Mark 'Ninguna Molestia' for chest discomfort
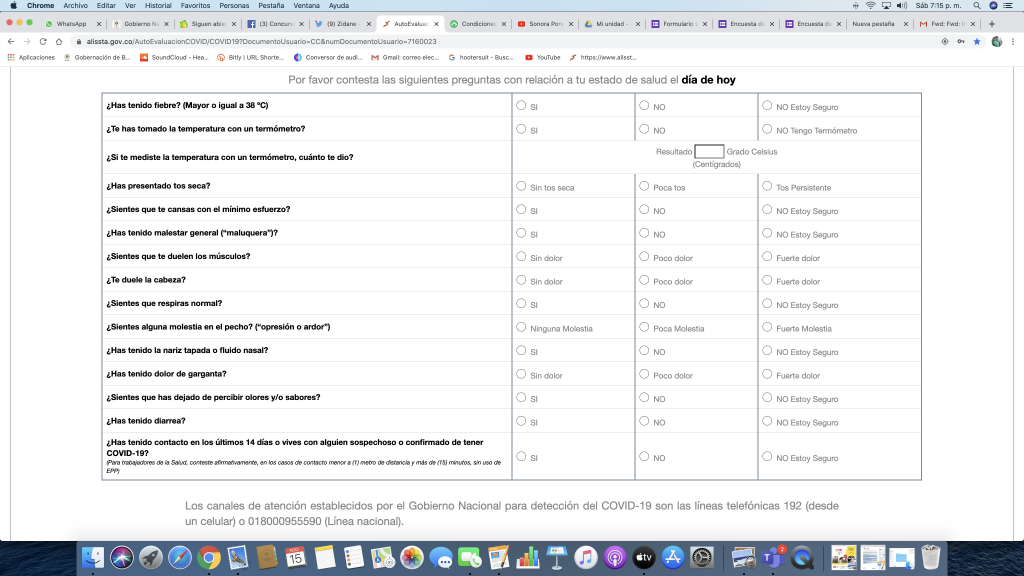 [x=522, y=327]
